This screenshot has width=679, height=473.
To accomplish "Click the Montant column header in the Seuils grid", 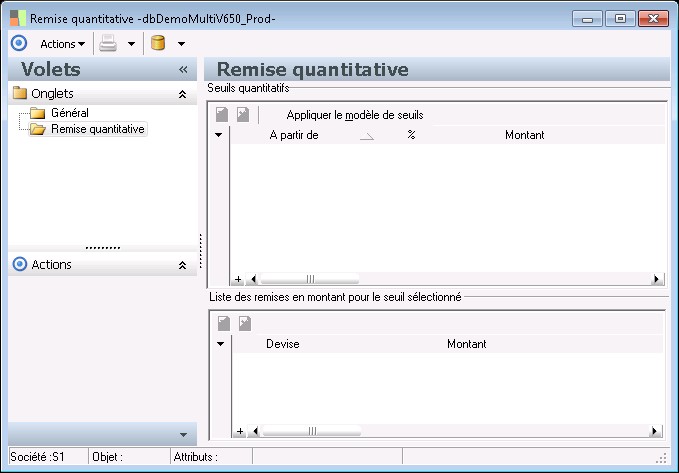I will click(524, 135).
